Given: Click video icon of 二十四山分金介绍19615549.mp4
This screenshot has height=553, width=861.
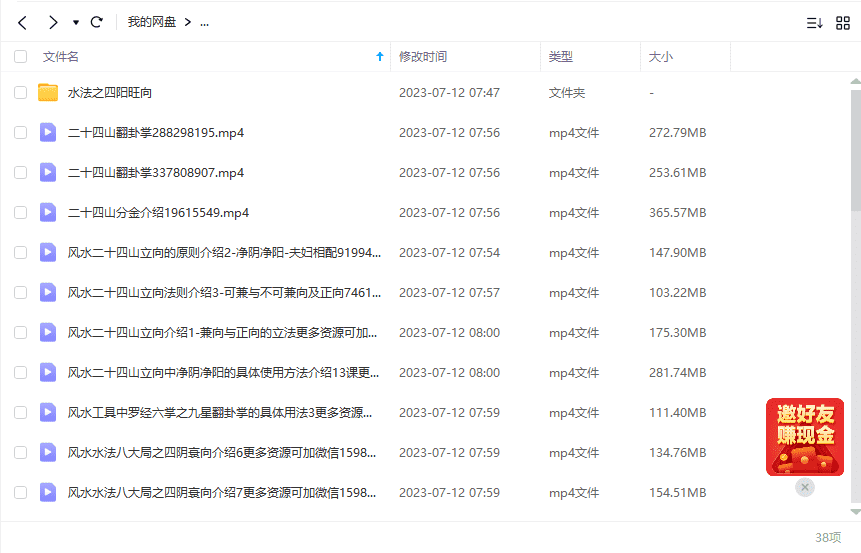Looking at the screenshot, I should coord(48,213).
